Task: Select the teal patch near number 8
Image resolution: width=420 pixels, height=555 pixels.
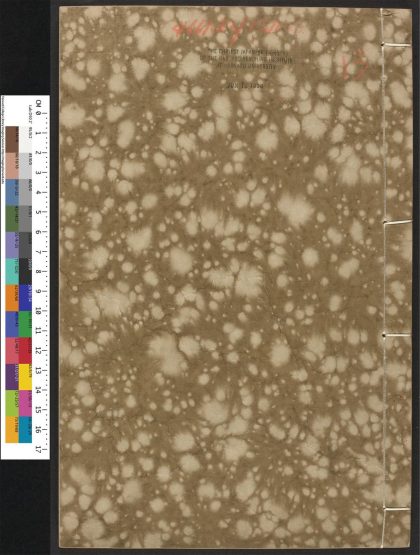Action: 12,271
